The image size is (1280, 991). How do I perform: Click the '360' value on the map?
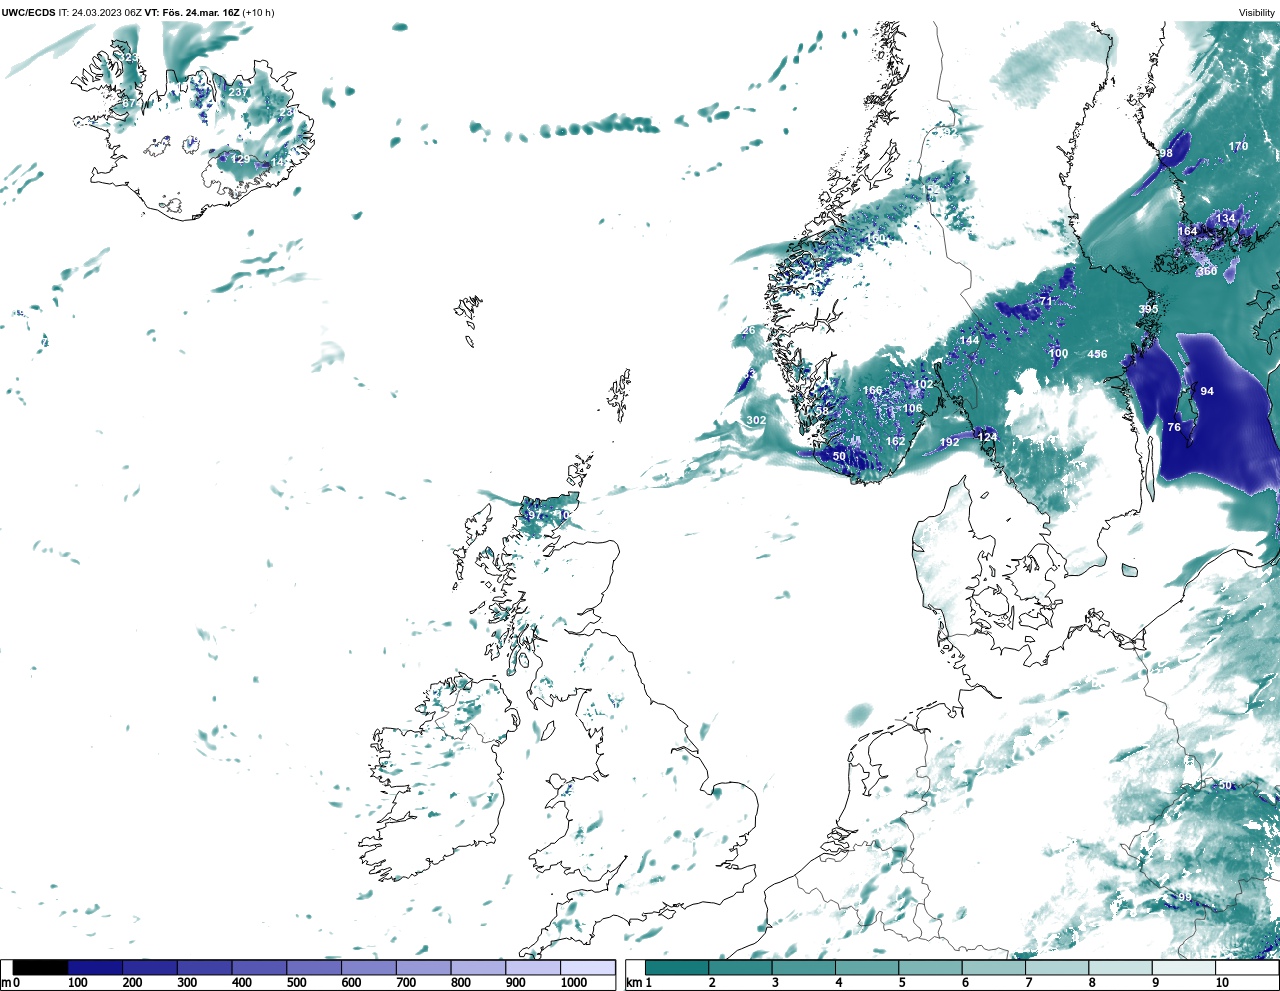tap(1207, 271)
